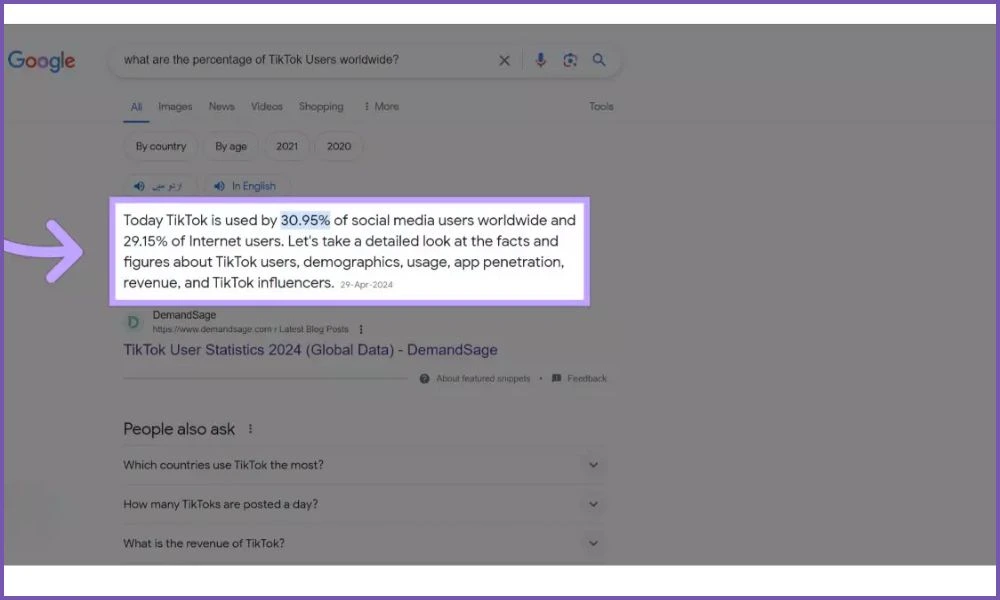1000x600 pixels.
Task: Click inside the search query field
Action: (300, 60)
